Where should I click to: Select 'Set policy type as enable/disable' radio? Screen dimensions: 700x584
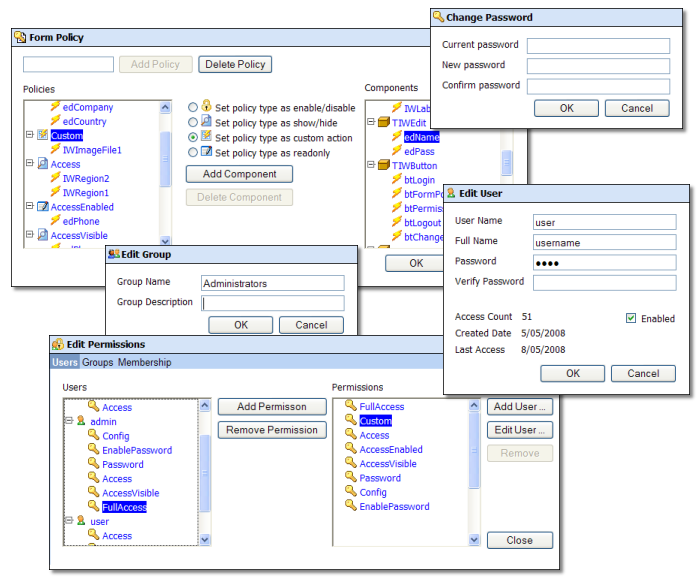[x=193, y=107]
